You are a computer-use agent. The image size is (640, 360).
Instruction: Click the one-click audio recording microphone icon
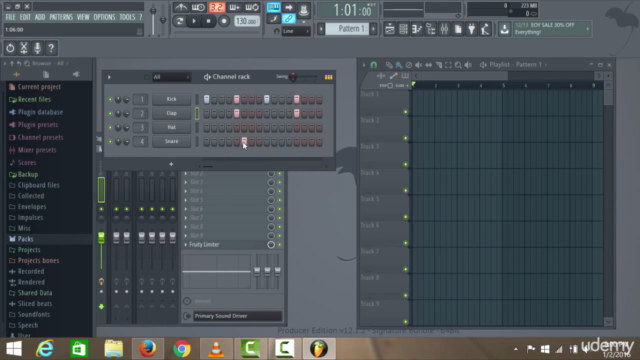37,48
